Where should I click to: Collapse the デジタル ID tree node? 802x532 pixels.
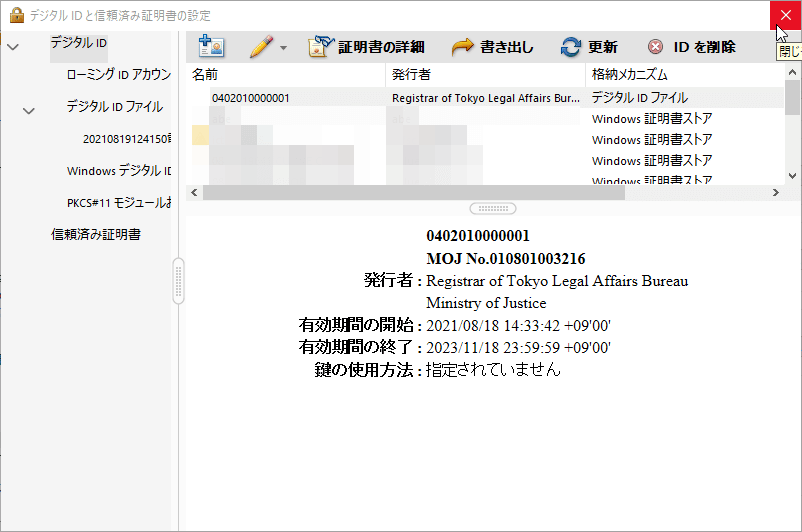[12, 47]
